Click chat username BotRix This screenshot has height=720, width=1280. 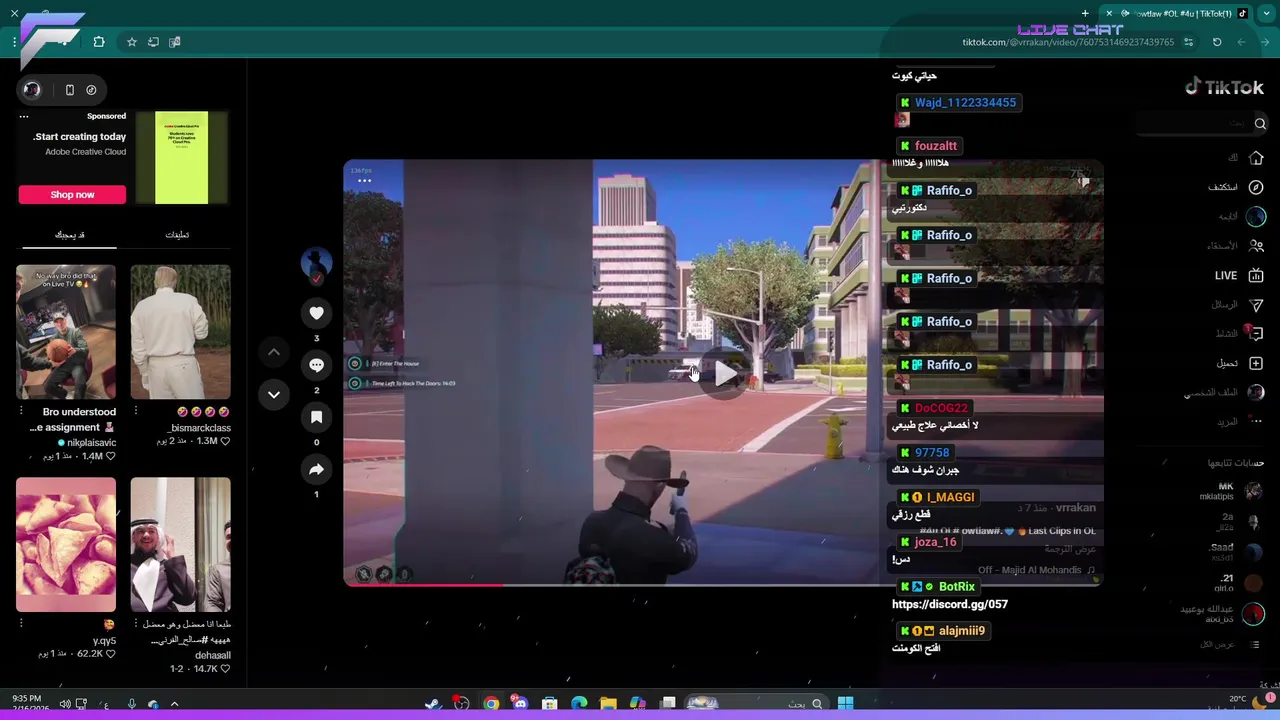tap(957, 587)
